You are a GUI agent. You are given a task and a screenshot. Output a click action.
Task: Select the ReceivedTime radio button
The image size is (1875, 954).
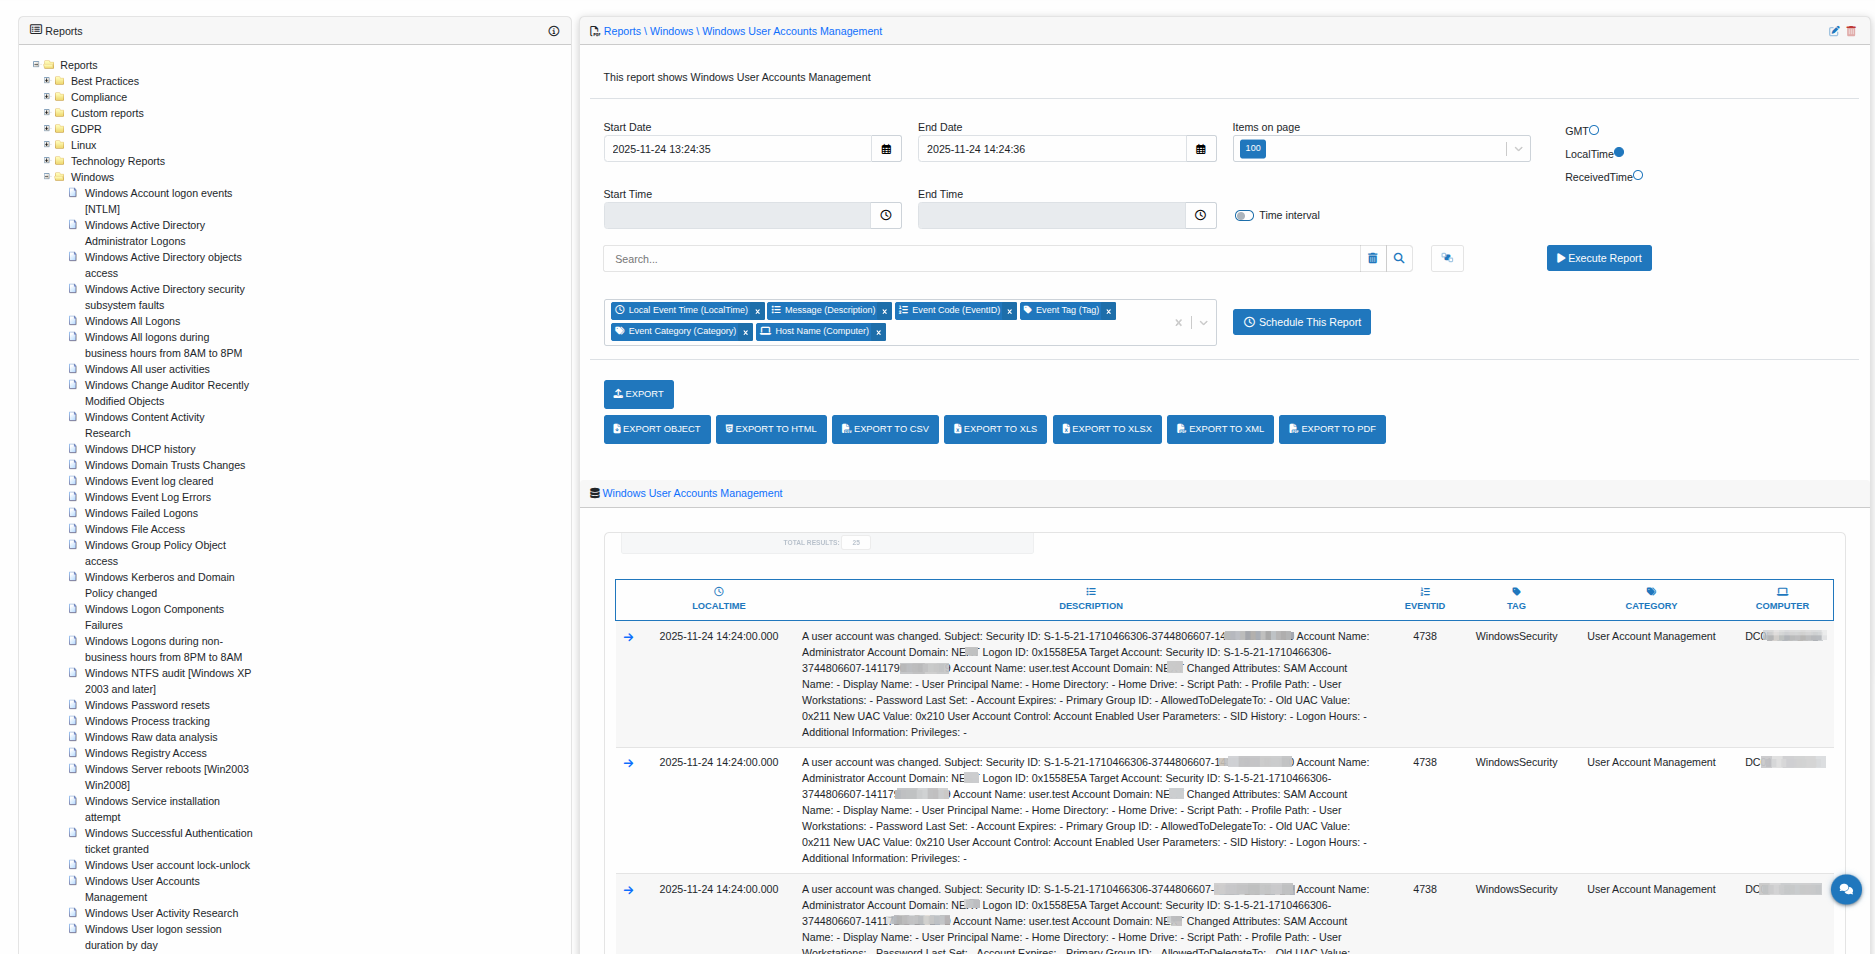[x=1639, y=175]
